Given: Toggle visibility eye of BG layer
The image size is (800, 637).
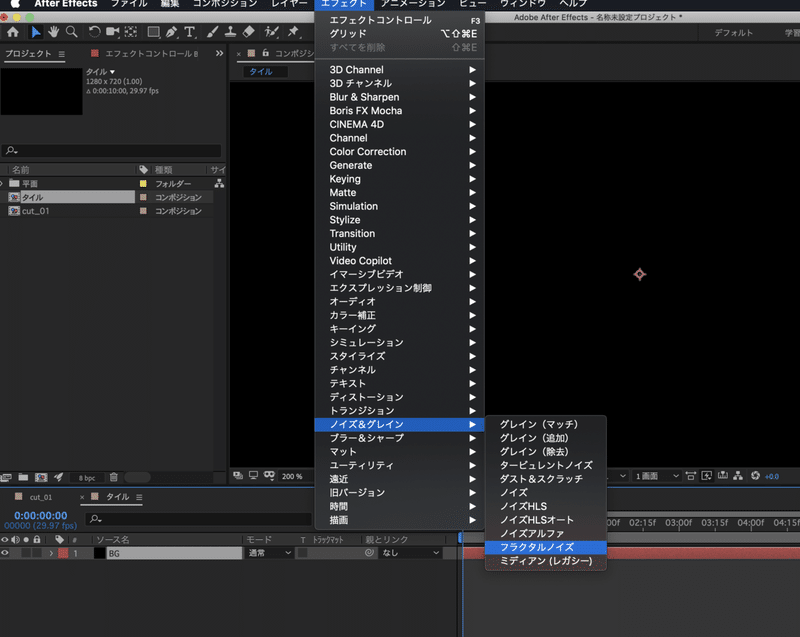Looking at the screenshot, I should [x=5, y=553].
